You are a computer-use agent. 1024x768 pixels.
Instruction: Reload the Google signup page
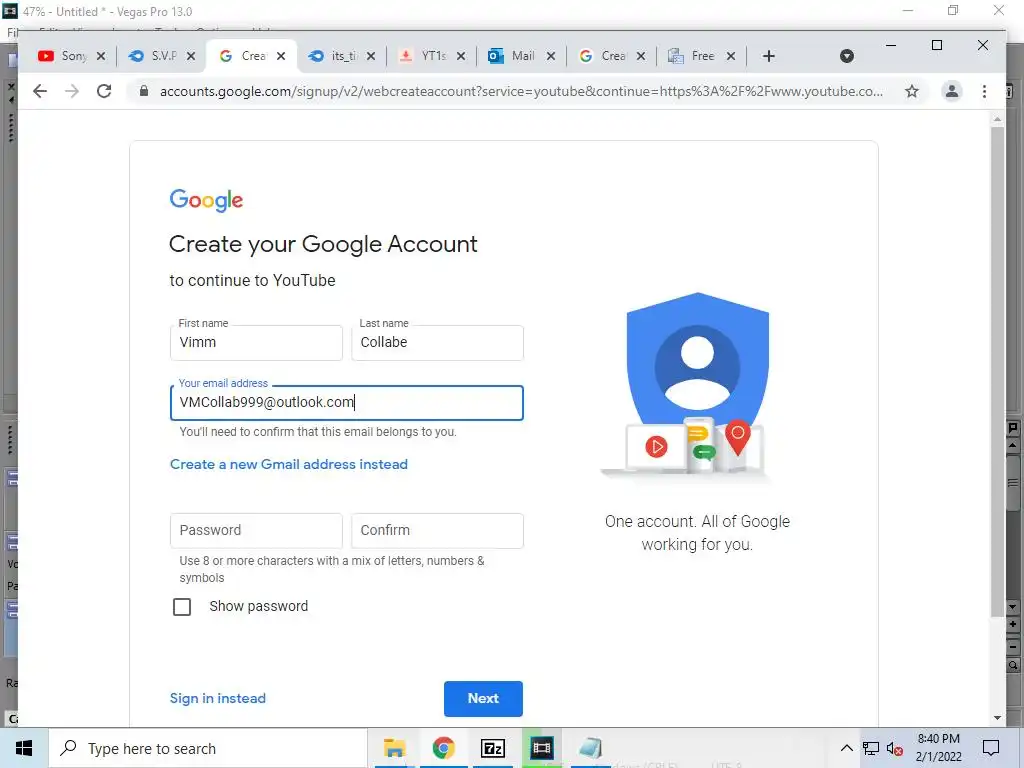coord(104,91)
